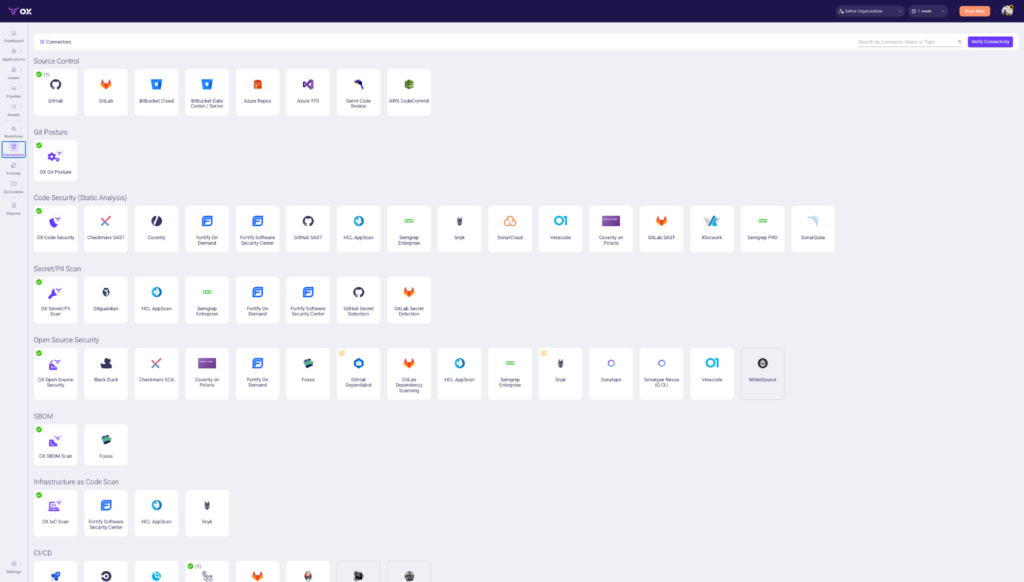
Task: Click the search magnifier icon
Action: coord(959,42)
